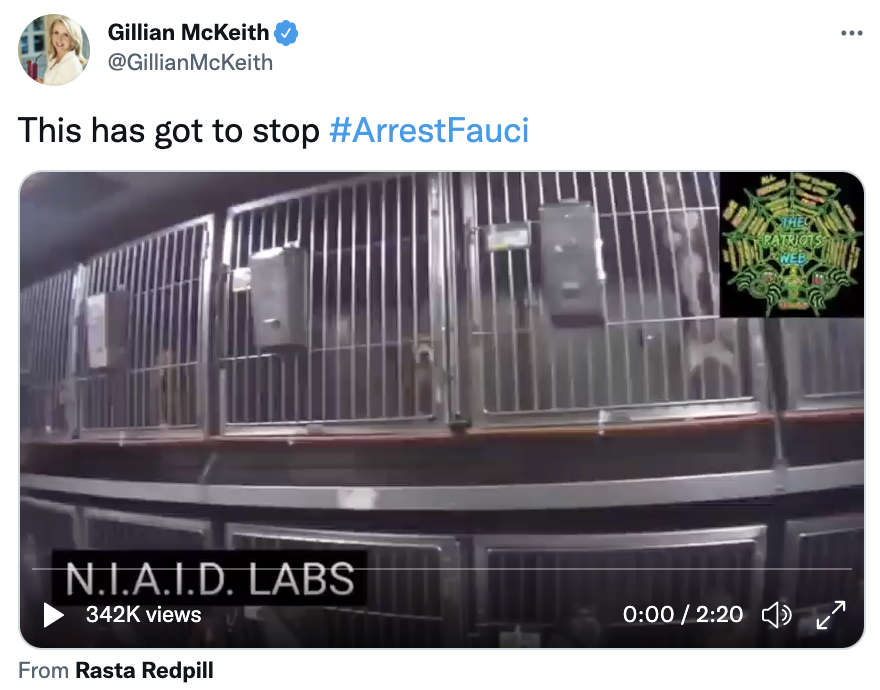The width and height of the screenshot is (880, 690).
Task: Open the #ArrestFauci hashtag
Action: pos(429,130)
